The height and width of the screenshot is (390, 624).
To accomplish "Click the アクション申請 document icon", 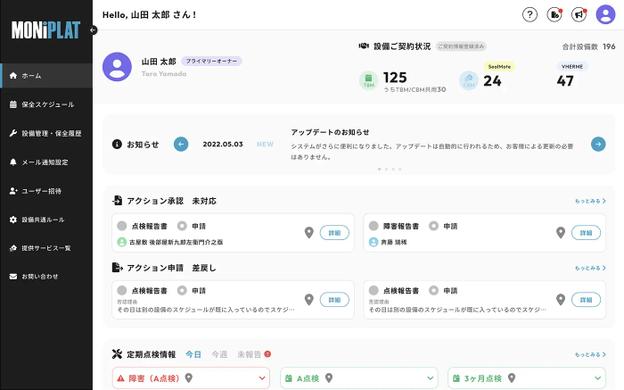I will click(x=117, y=267).
